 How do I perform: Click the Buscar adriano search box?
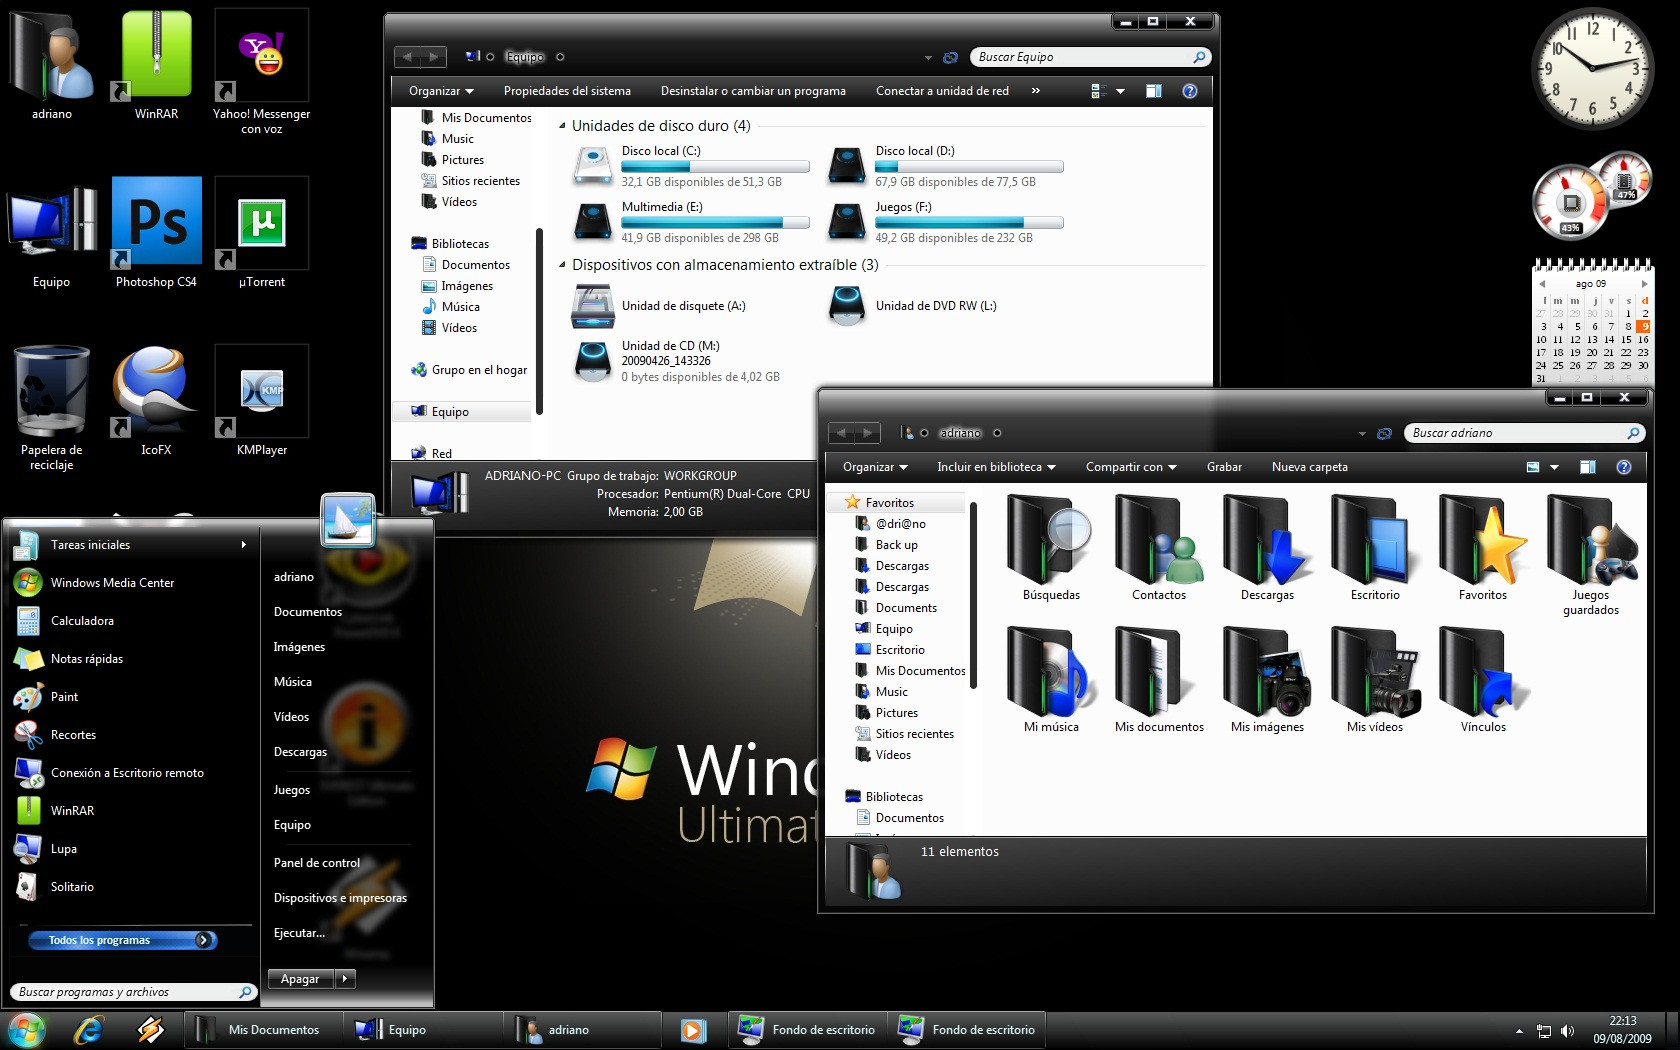[1524, 433]
